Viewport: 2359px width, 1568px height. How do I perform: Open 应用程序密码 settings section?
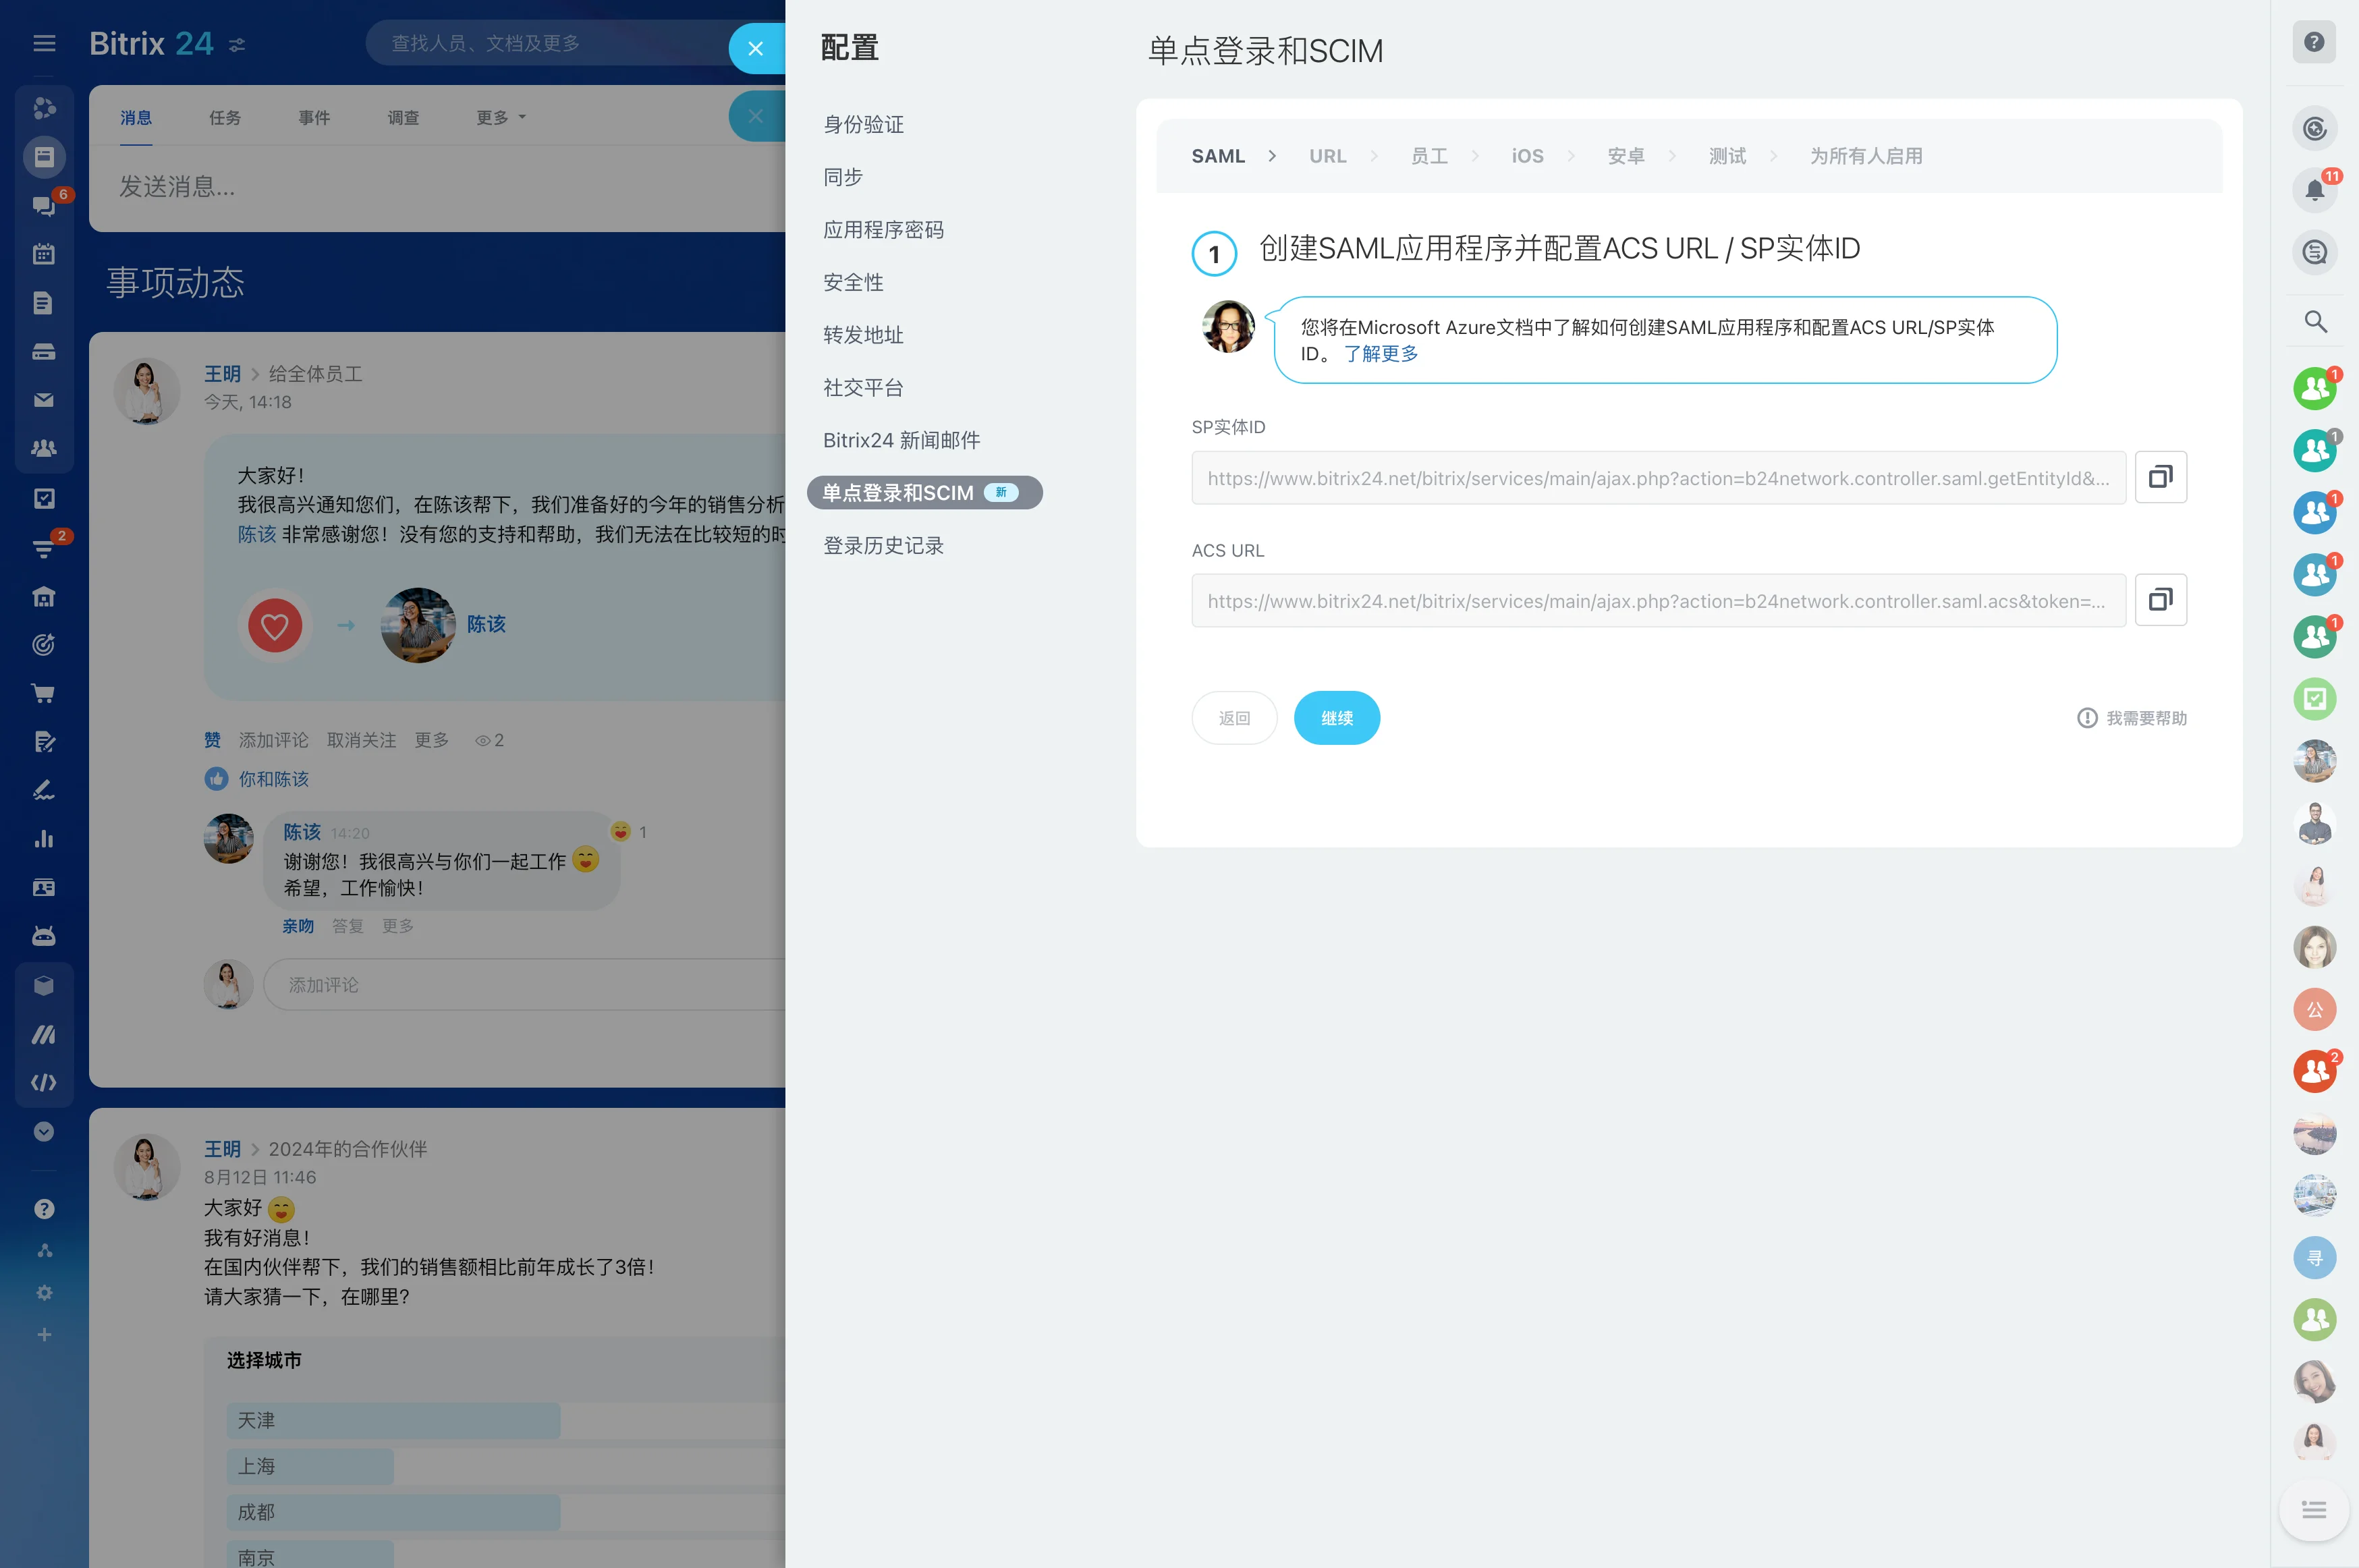click(883, 230)
